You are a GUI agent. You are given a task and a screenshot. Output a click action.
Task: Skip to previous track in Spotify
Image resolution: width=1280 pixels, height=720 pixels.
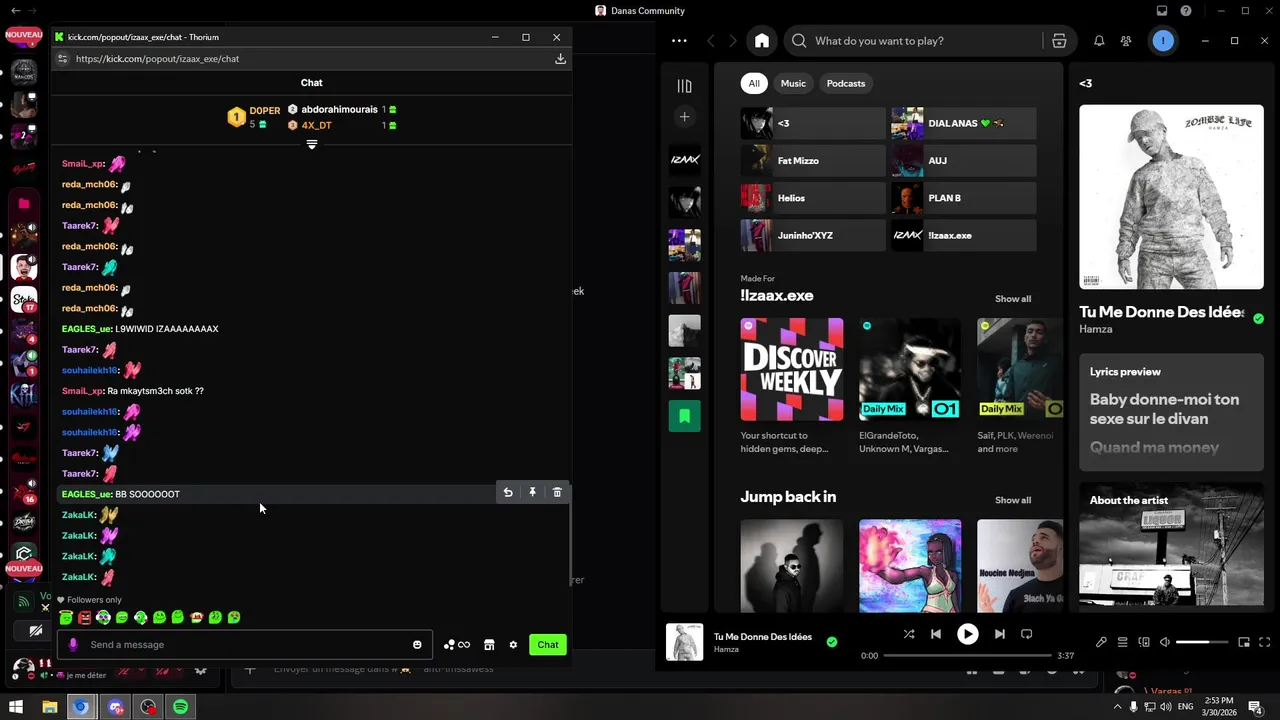pyautogui.click(x=936, y=634)
